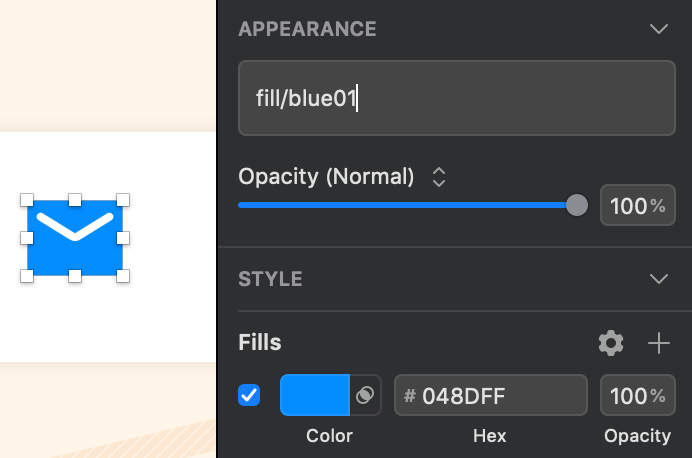This screenshot has width=692, height=458.
Task: Add a new fill with plus icon
Action: (x=658, y=343)
